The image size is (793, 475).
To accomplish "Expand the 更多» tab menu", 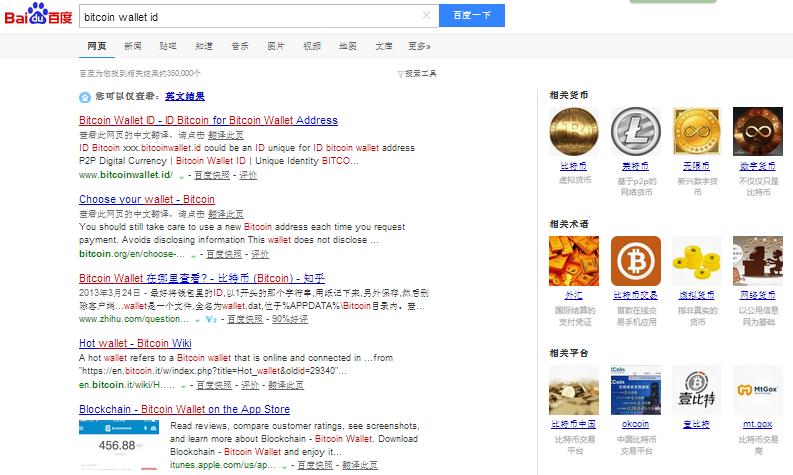I will pyautogui.click(x=419, y=46).
